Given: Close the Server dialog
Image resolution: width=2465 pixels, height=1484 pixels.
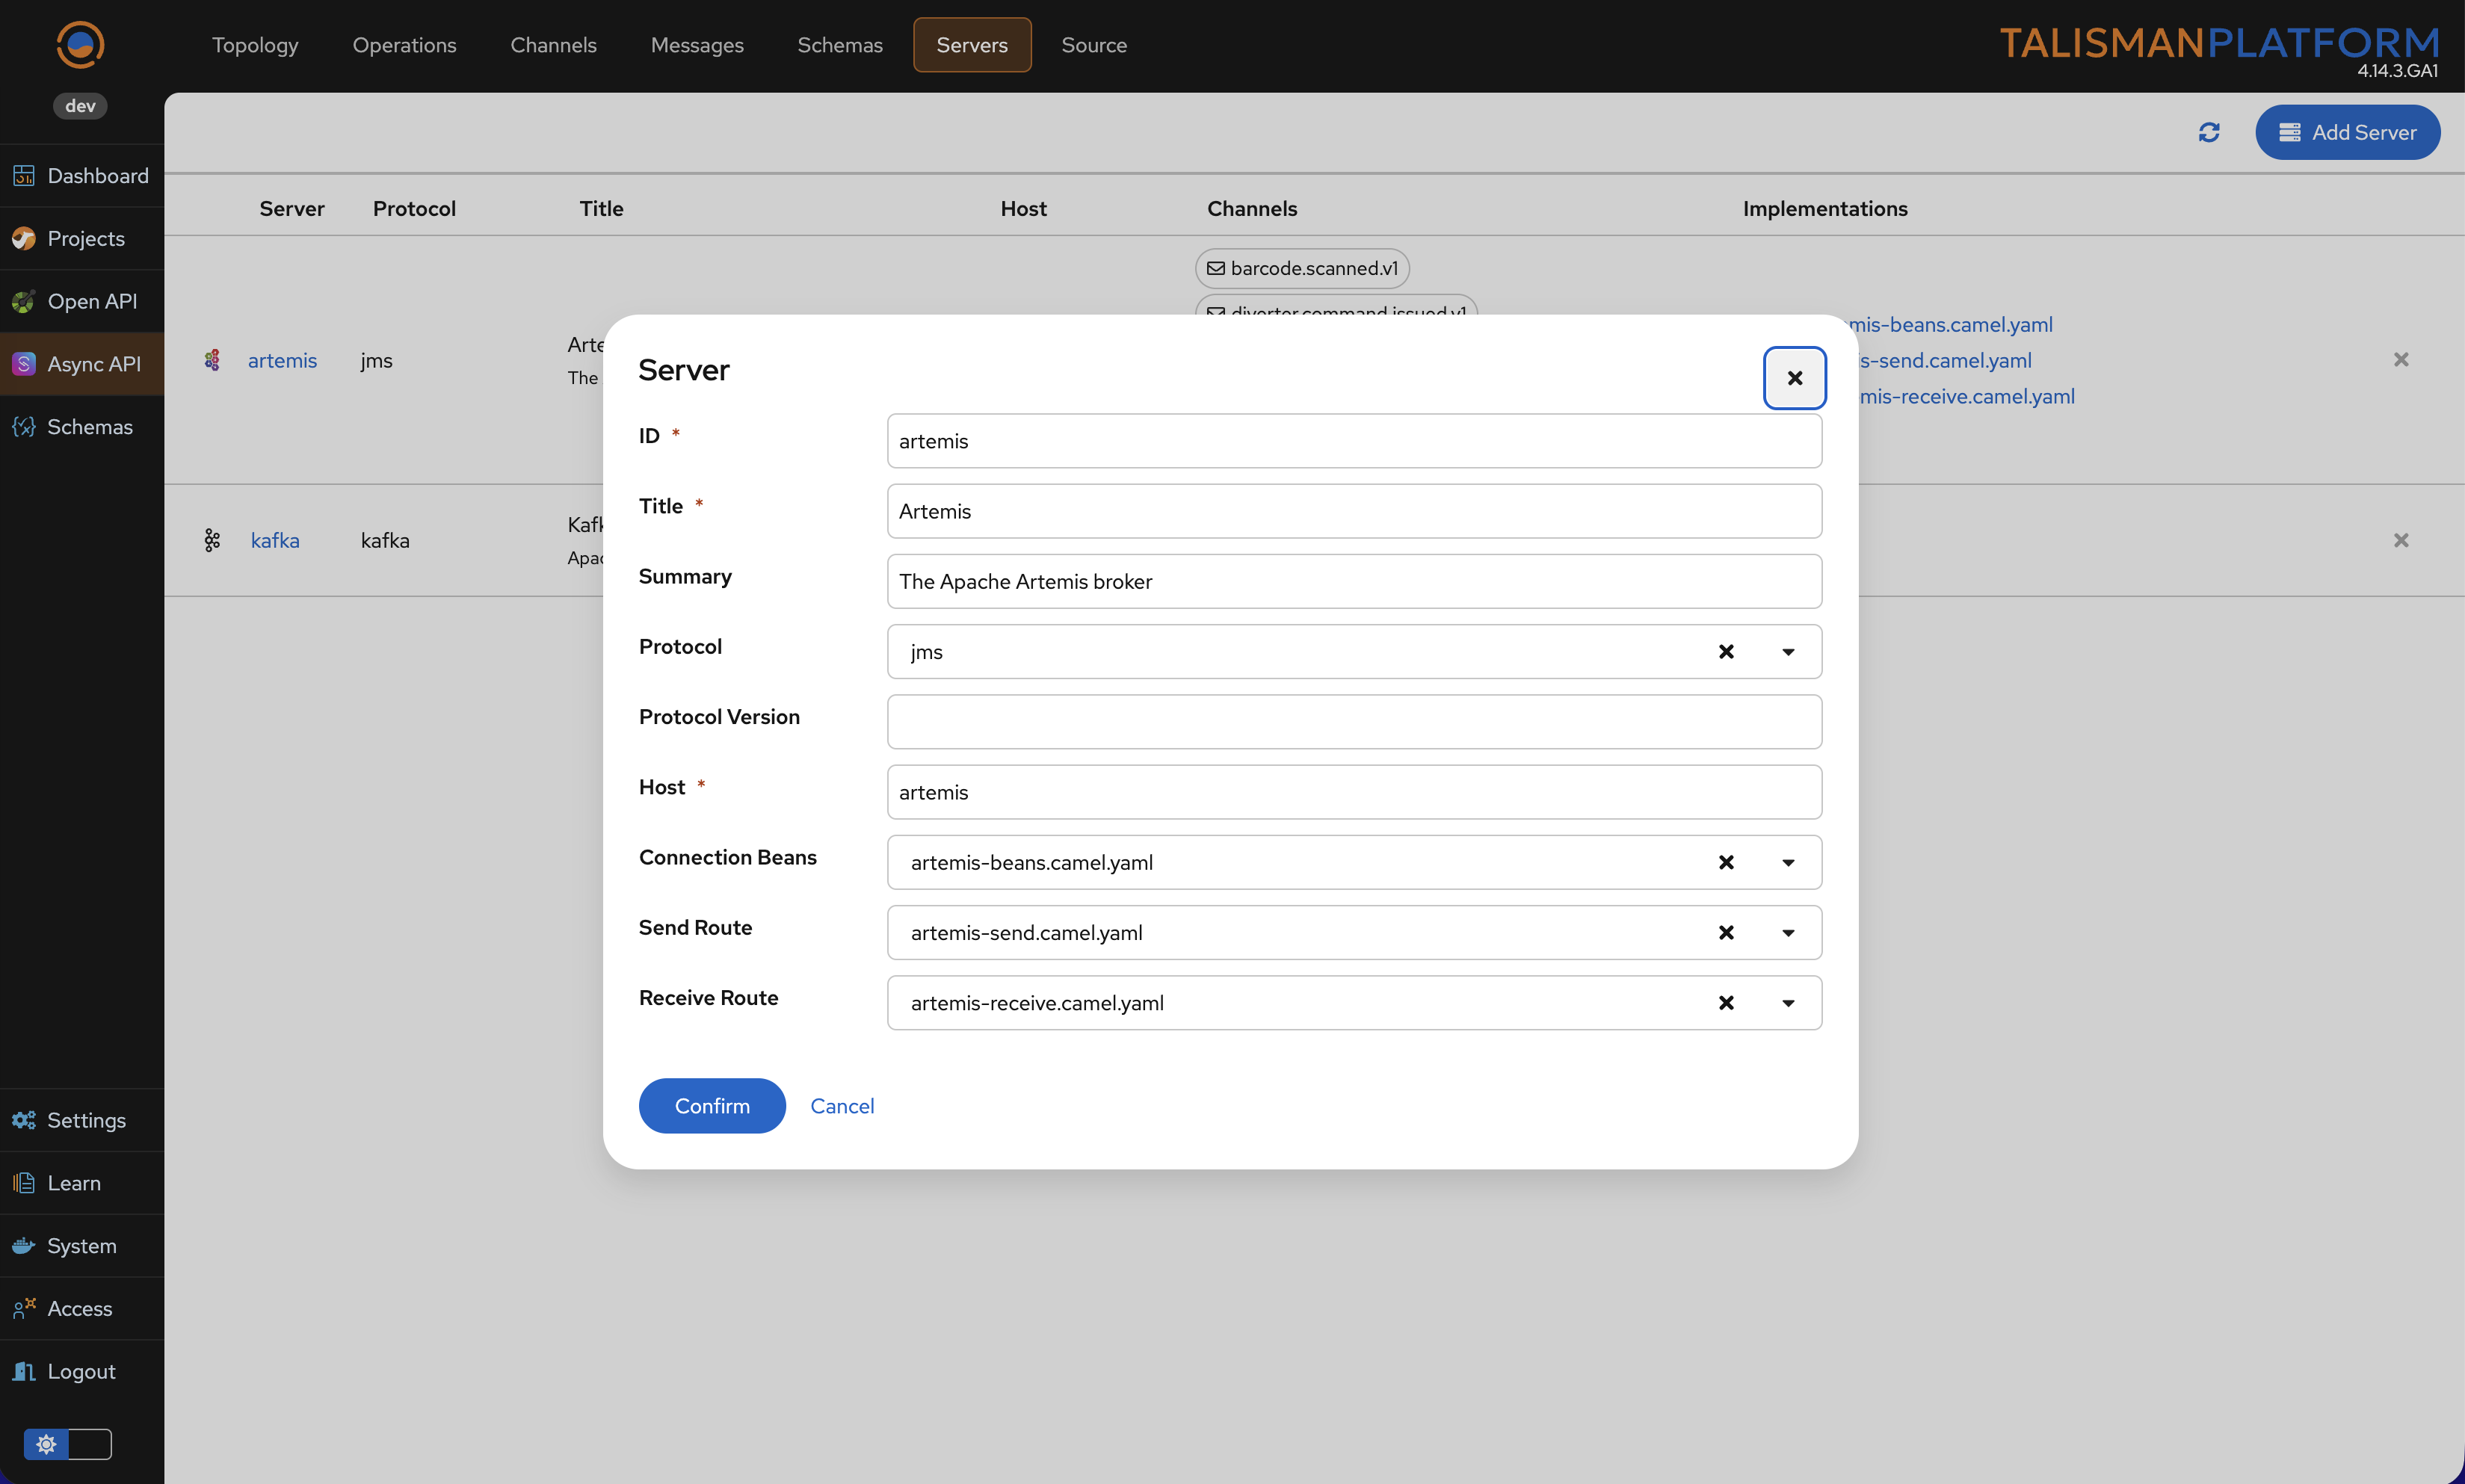Looking at the screenshot, I should [1794, 378].
